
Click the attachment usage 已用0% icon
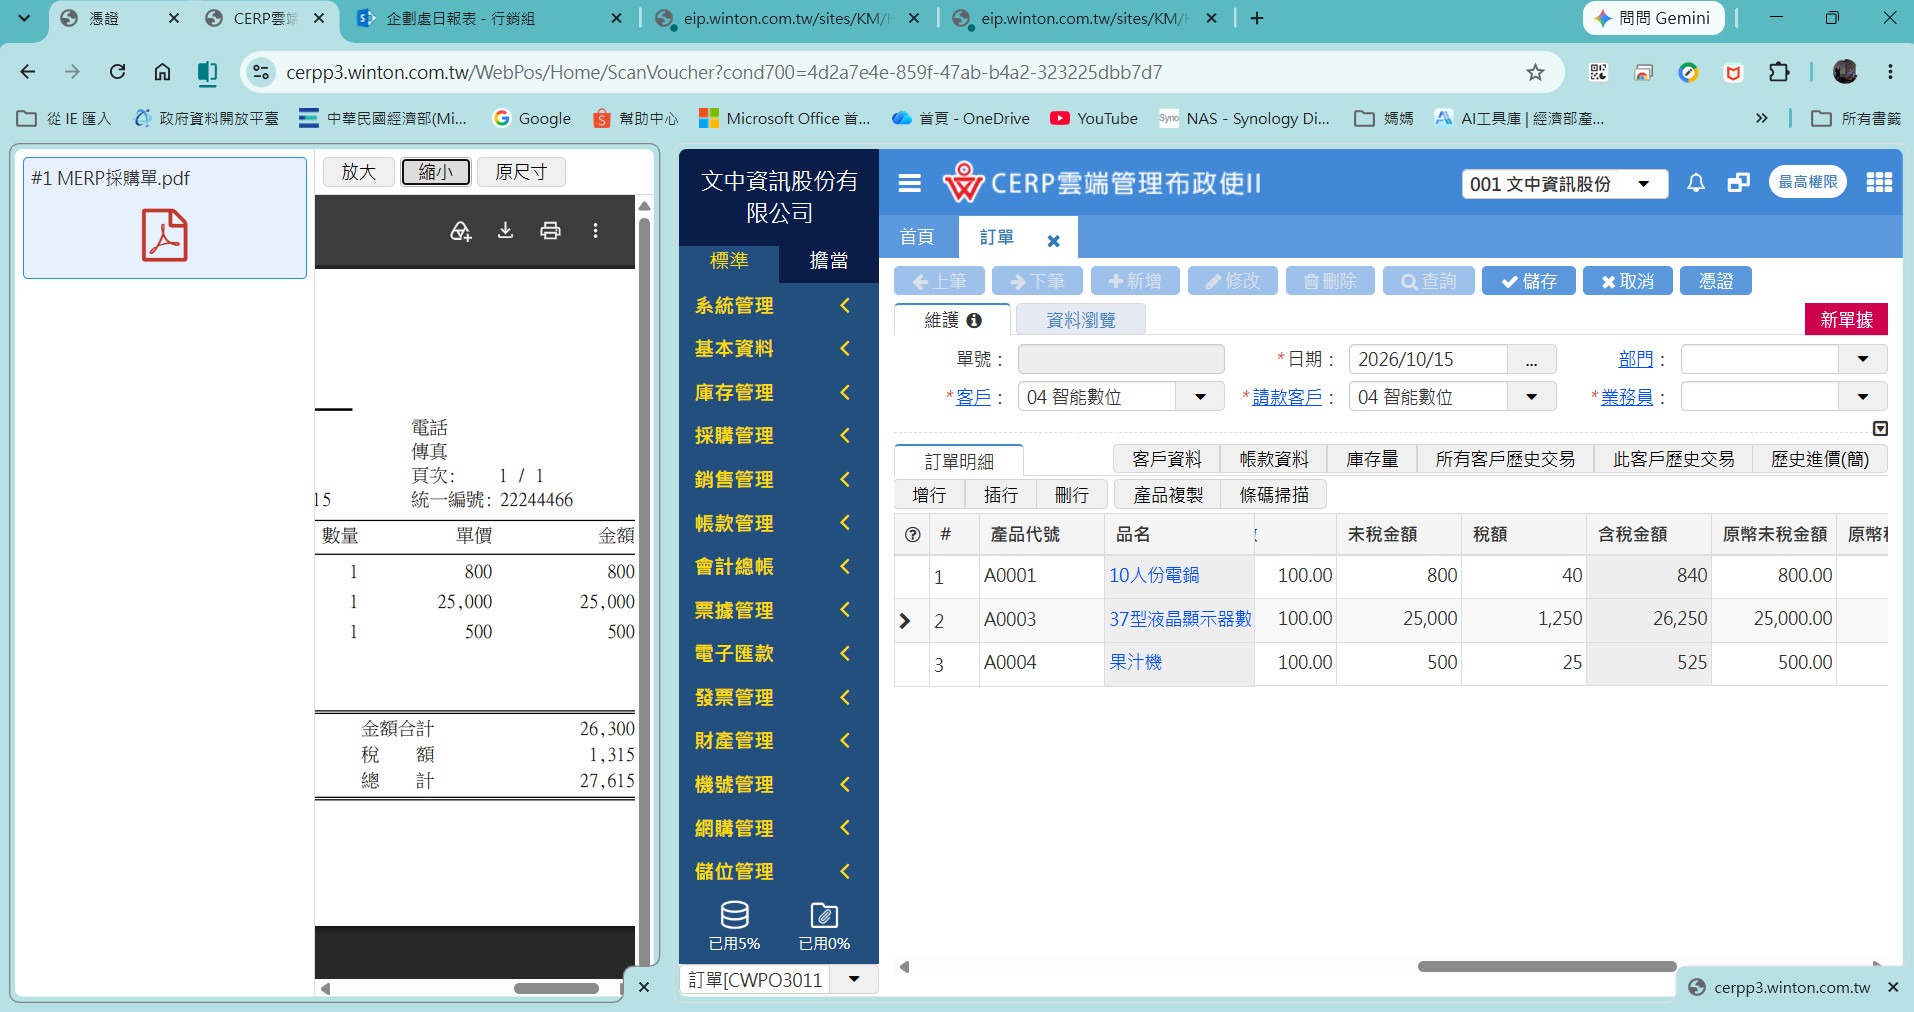(x=824, y=925)
